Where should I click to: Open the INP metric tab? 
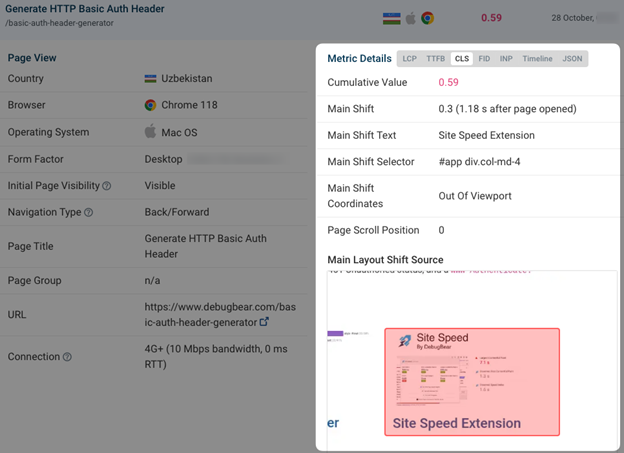click(506, 59)
